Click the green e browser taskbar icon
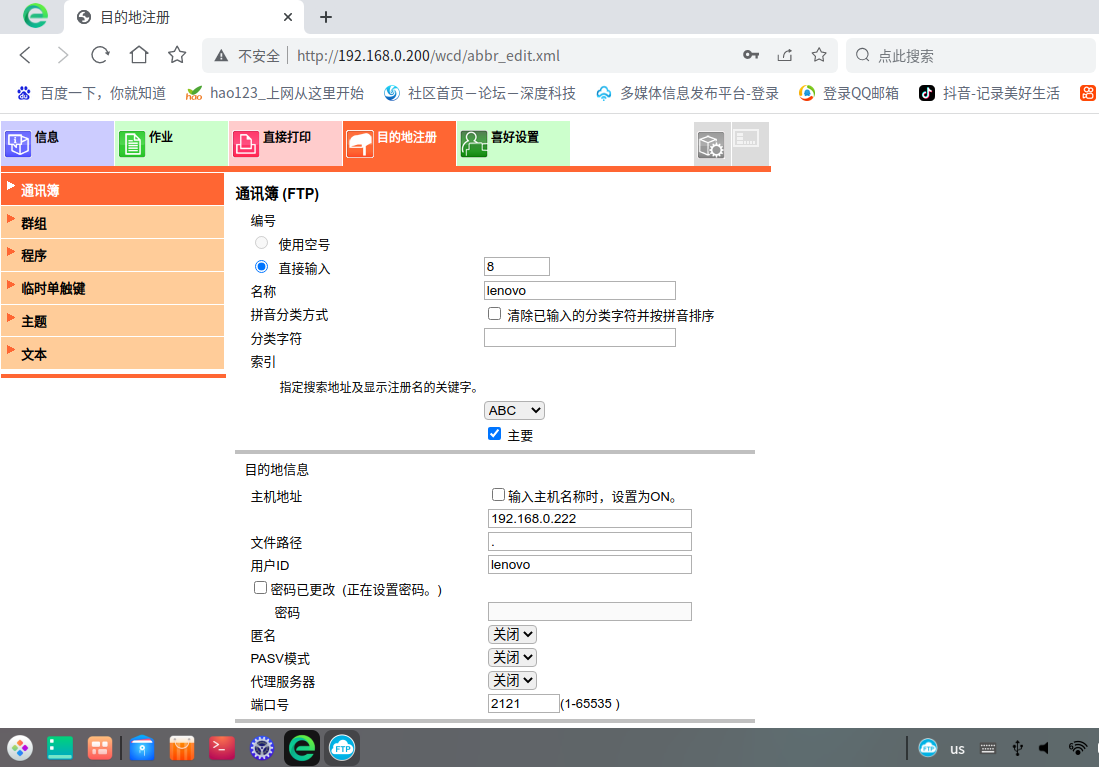This screenshot has height=767, width=1099. coord(302,748)
